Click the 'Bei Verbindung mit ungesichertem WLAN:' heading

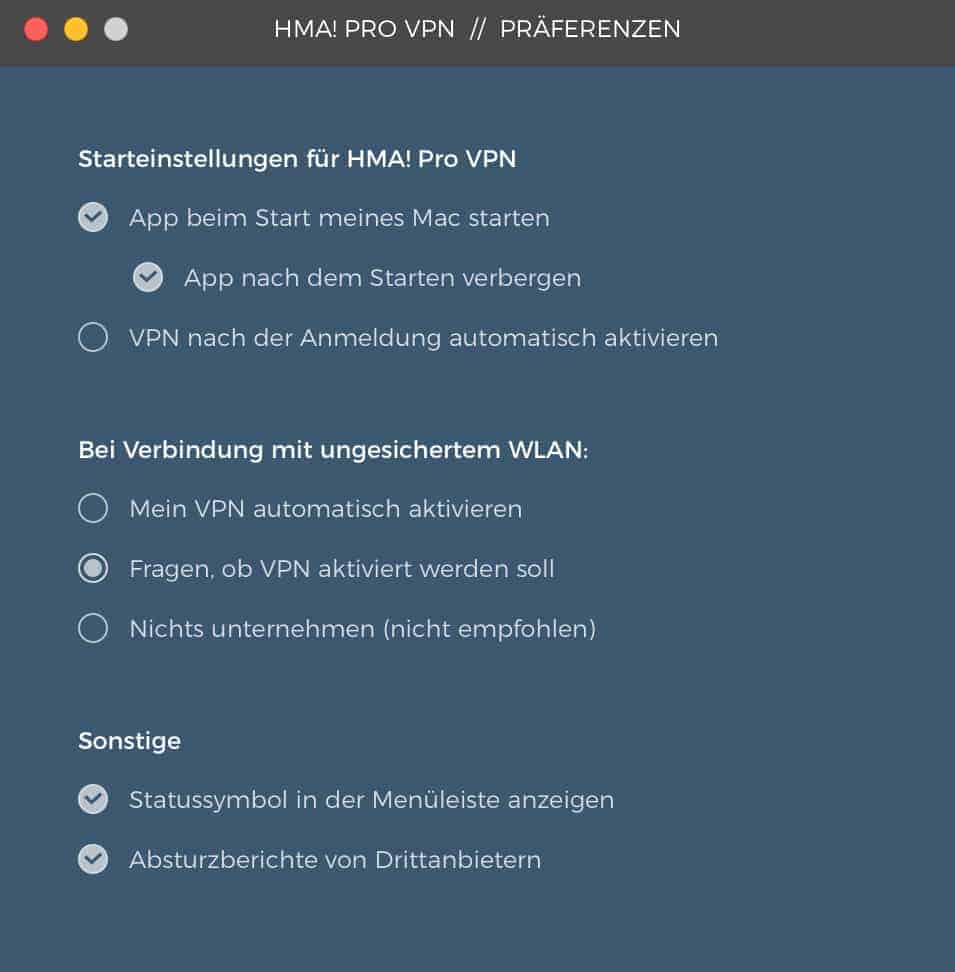(333, 450)
